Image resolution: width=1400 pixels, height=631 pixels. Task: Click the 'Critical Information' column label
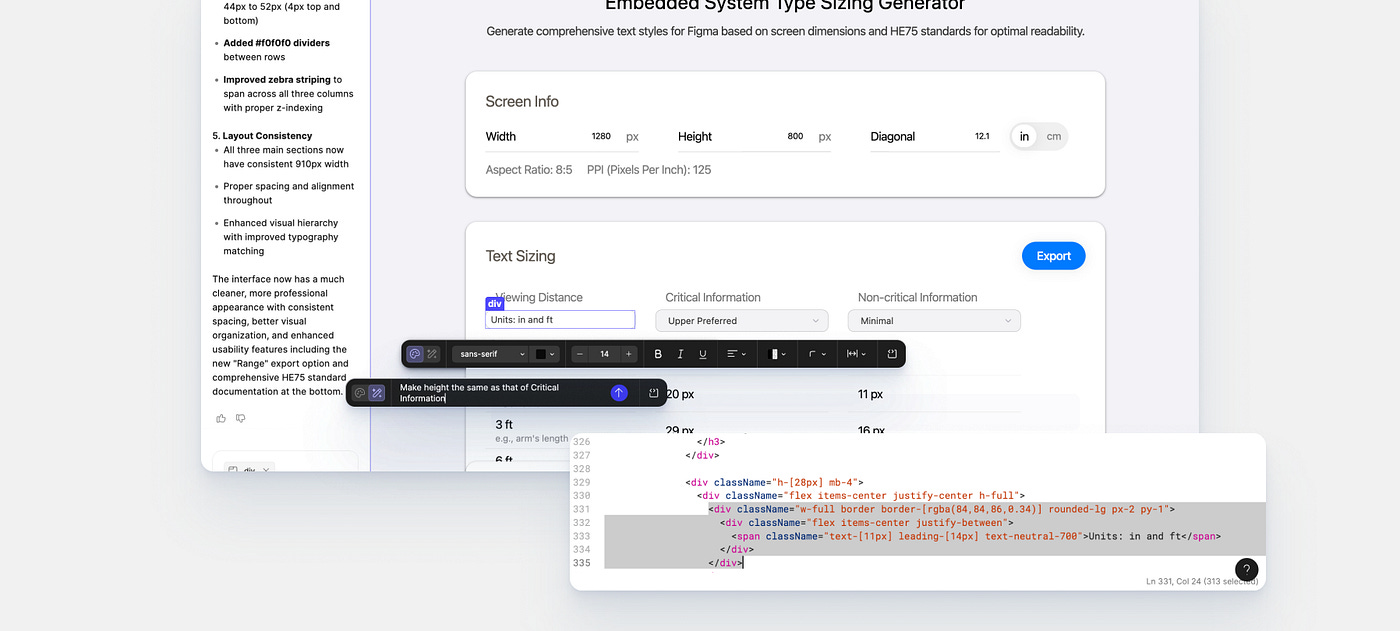pos(713,297)
